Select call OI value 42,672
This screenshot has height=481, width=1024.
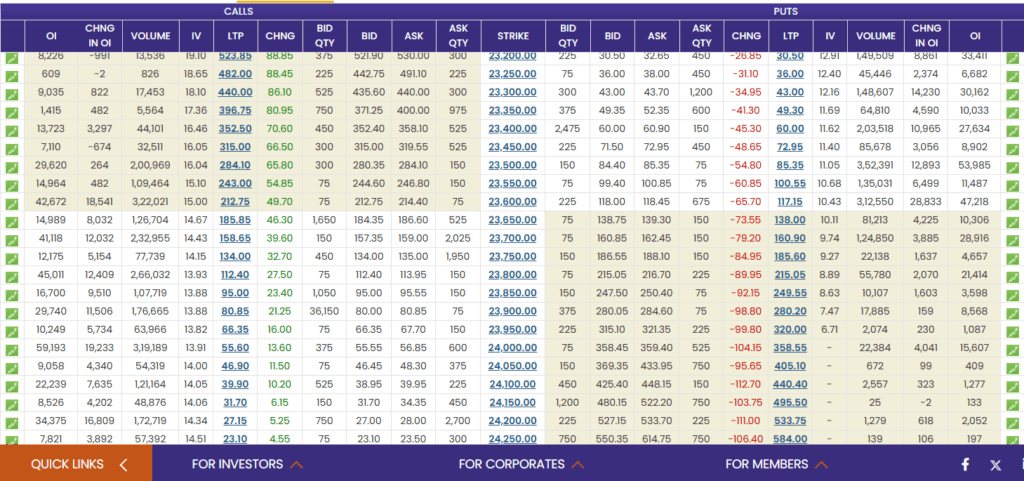point(51,202)
